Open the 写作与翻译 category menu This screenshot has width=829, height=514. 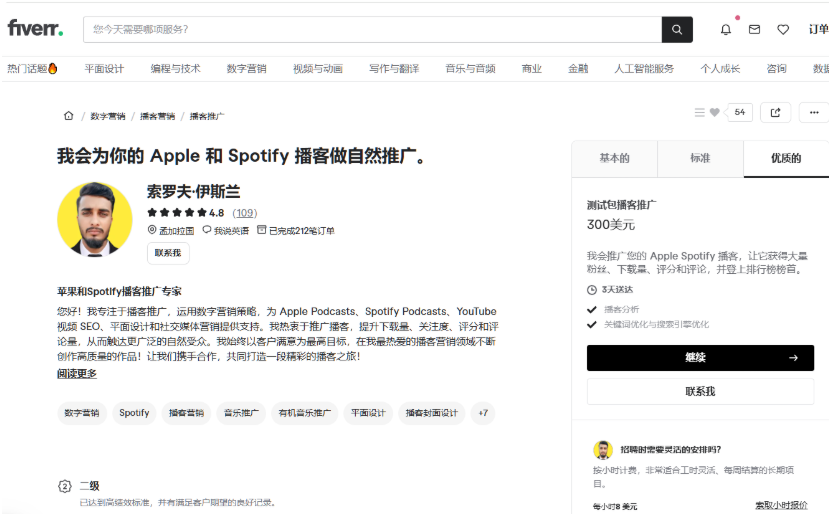click(x=394, y=69)
